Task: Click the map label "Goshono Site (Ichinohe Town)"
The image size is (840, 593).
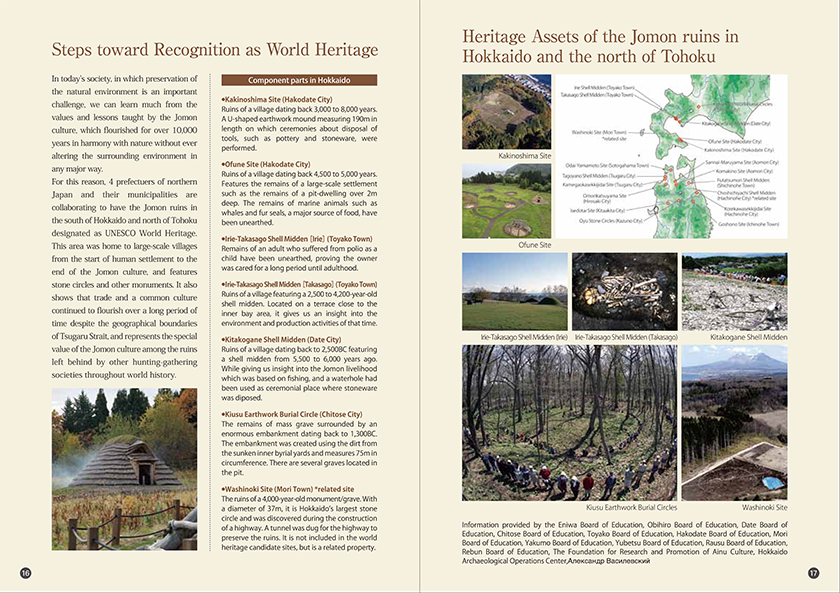Action: (748, 224)
